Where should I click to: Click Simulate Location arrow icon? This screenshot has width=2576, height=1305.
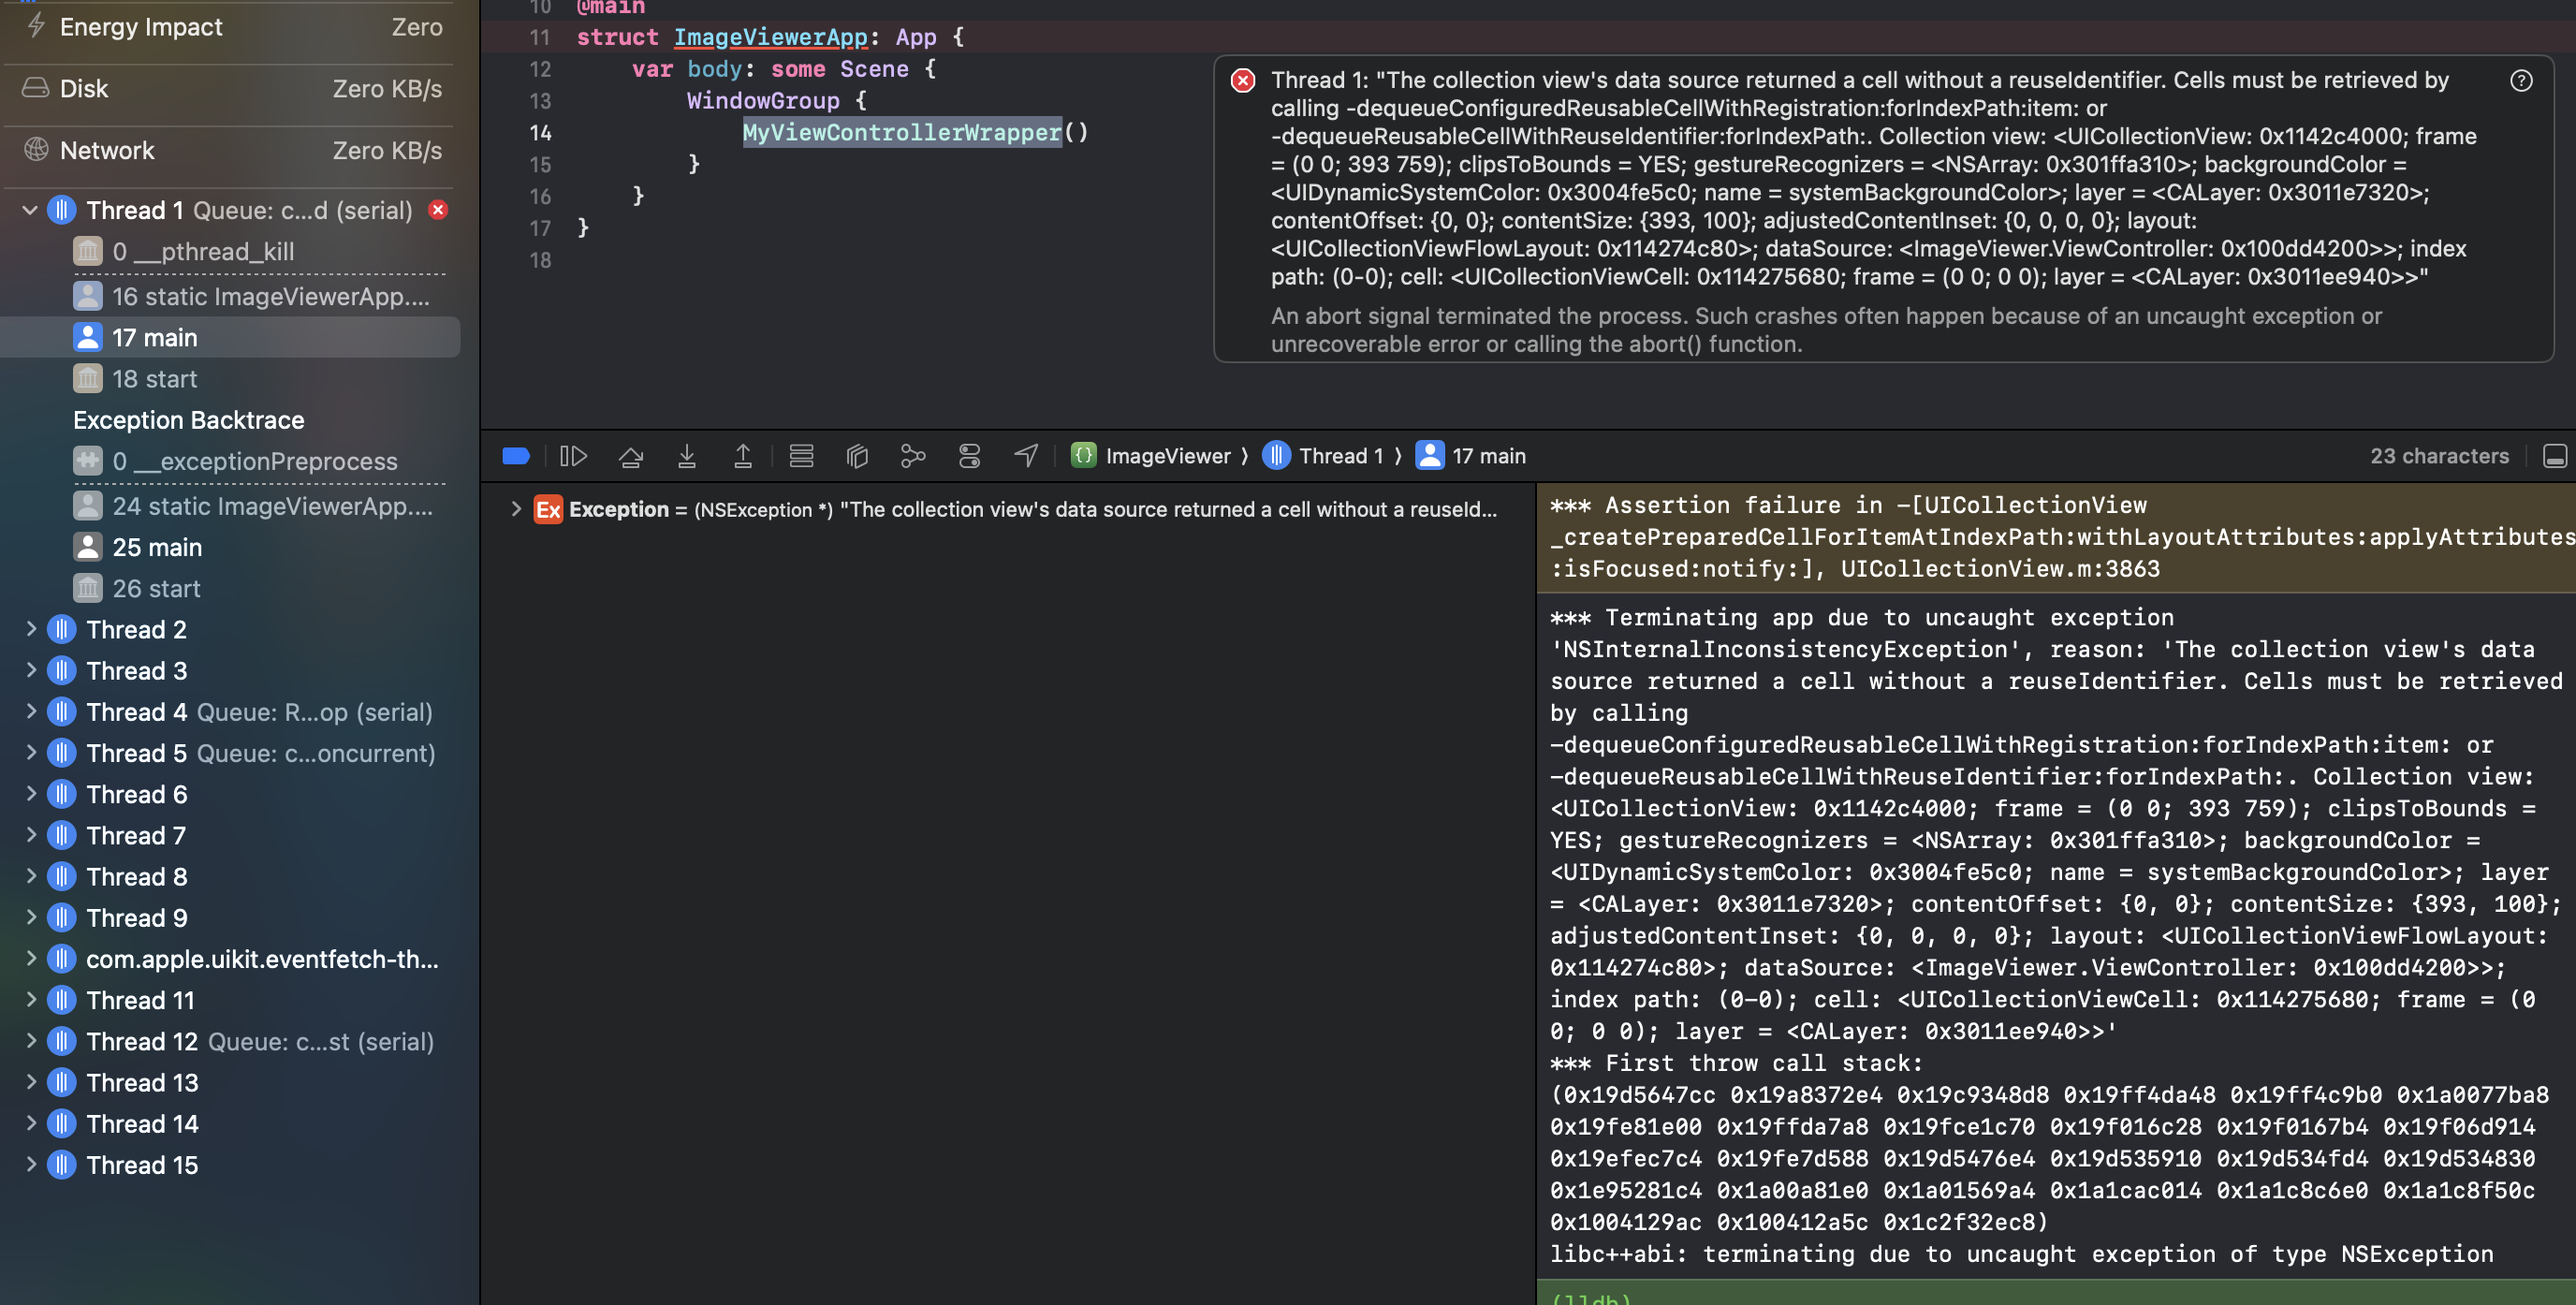point(1026,456)
